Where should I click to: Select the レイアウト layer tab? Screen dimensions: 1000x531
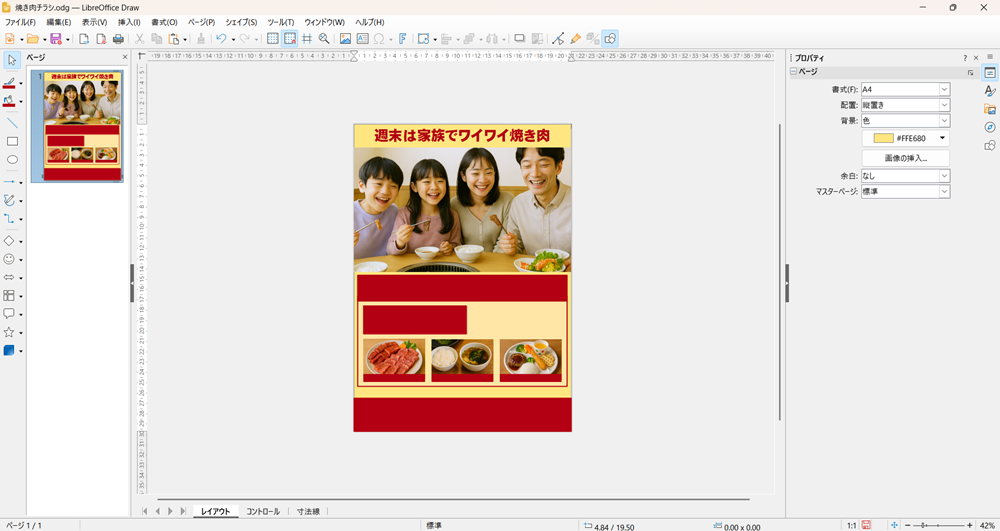coord(216,511)
